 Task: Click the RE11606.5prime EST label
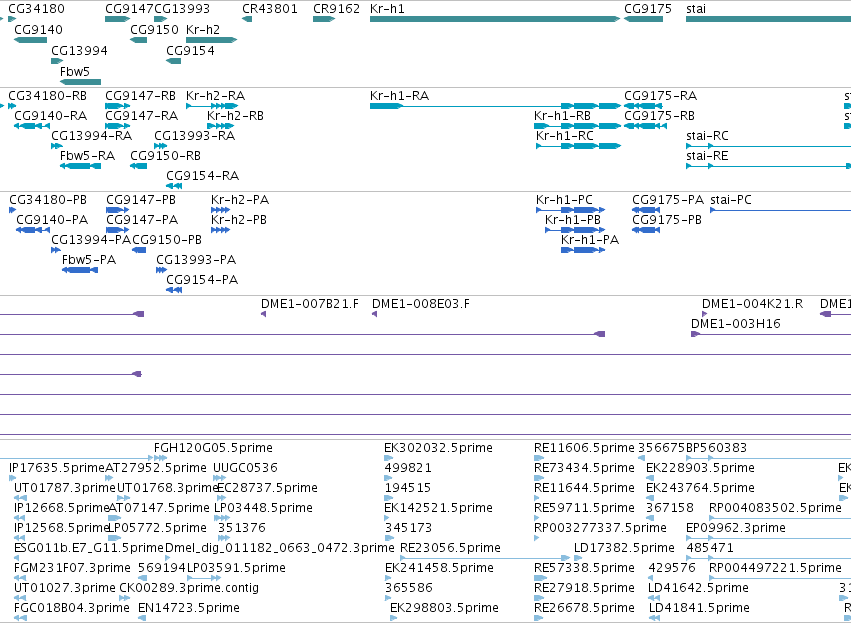[585, 448]
